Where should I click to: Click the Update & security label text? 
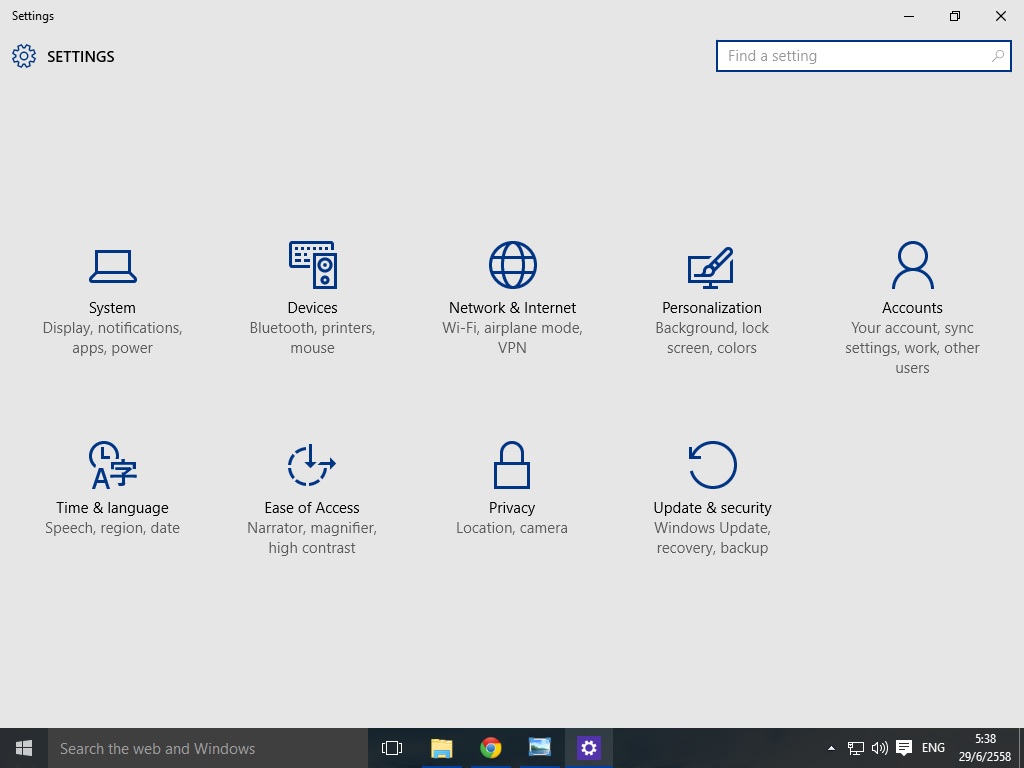712,507
